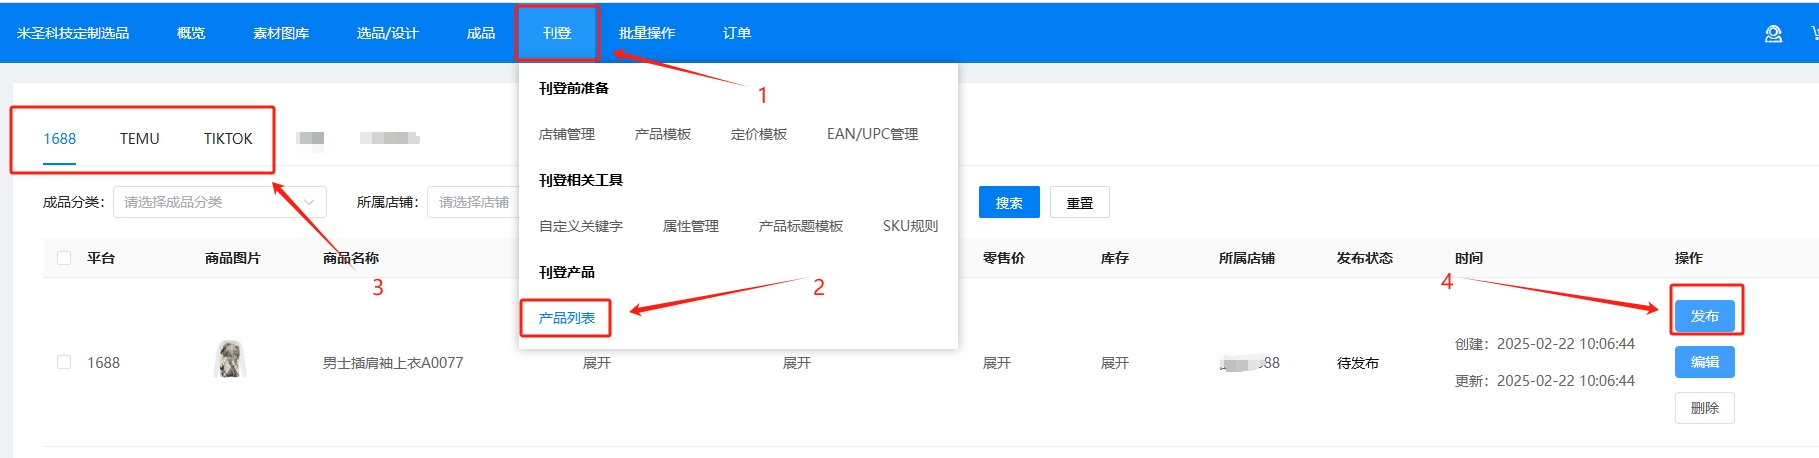Check the 1688 product row checkbox
Viewport: 1819px width, 458px height.
[x=64, y=362]
